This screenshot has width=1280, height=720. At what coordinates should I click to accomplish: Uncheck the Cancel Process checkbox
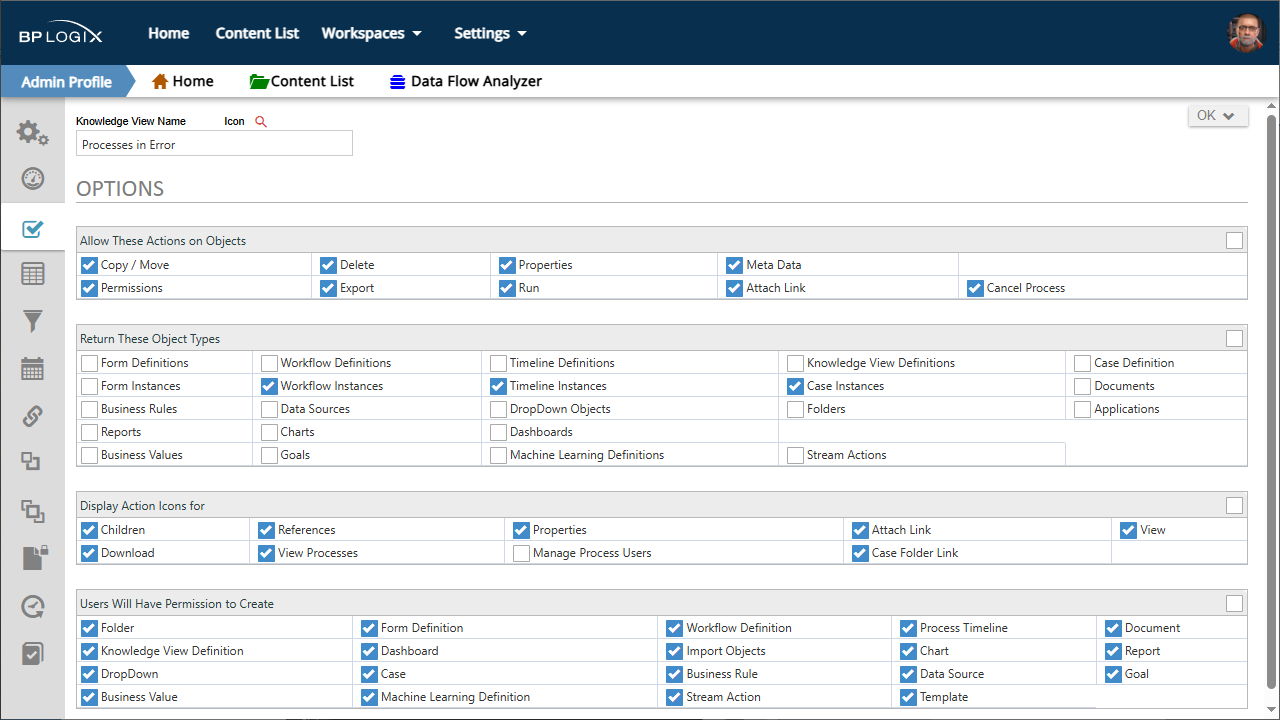975,288
